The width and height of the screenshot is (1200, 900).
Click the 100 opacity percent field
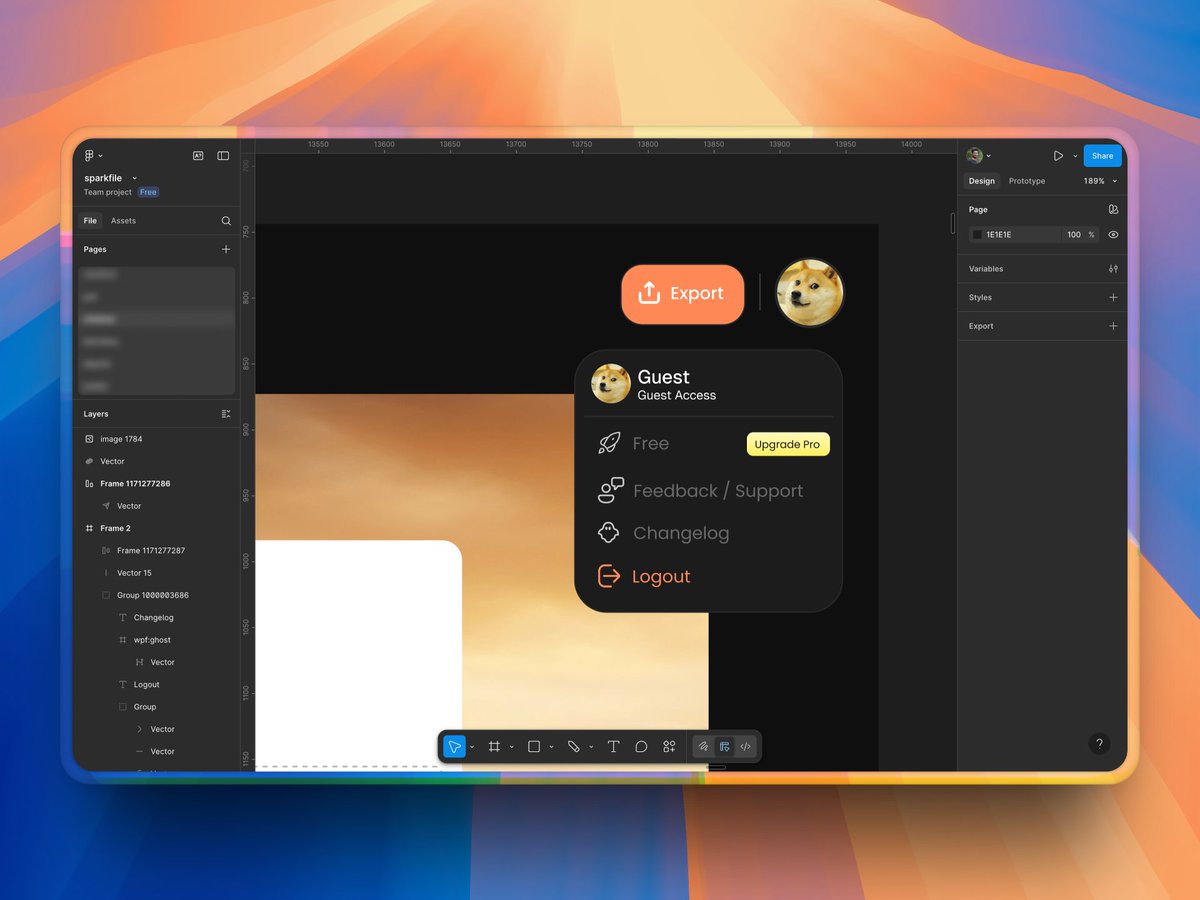pos(1079,235)
